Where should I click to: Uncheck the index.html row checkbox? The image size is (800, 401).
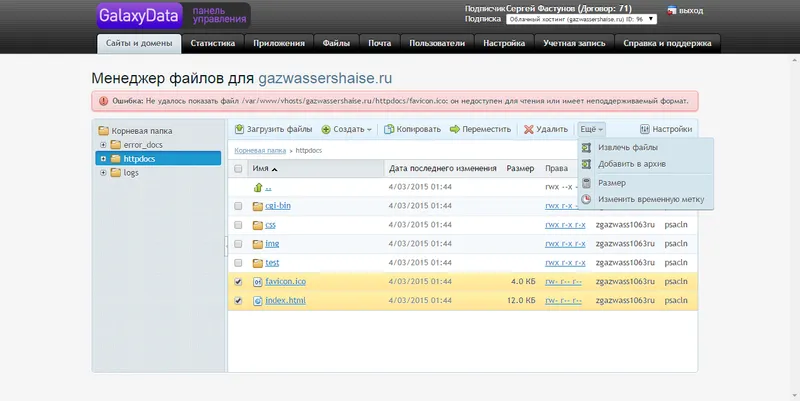(238, 300)
